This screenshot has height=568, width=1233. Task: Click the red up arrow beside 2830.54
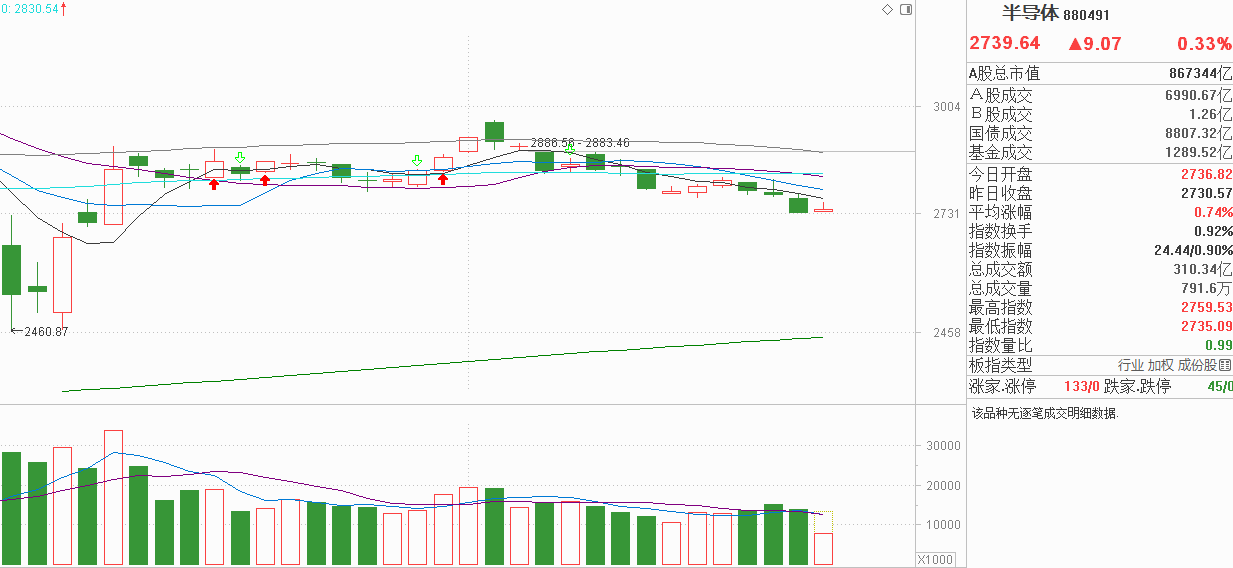coord(65,9)
